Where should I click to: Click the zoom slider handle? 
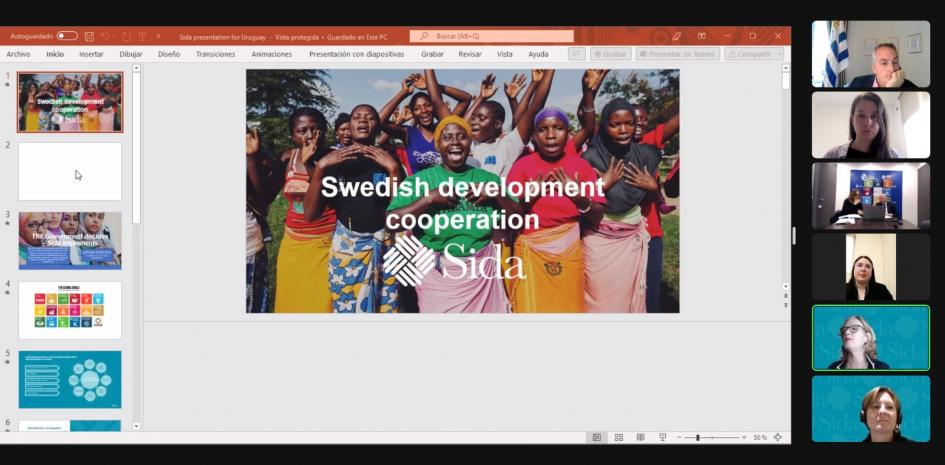(697, 437)
